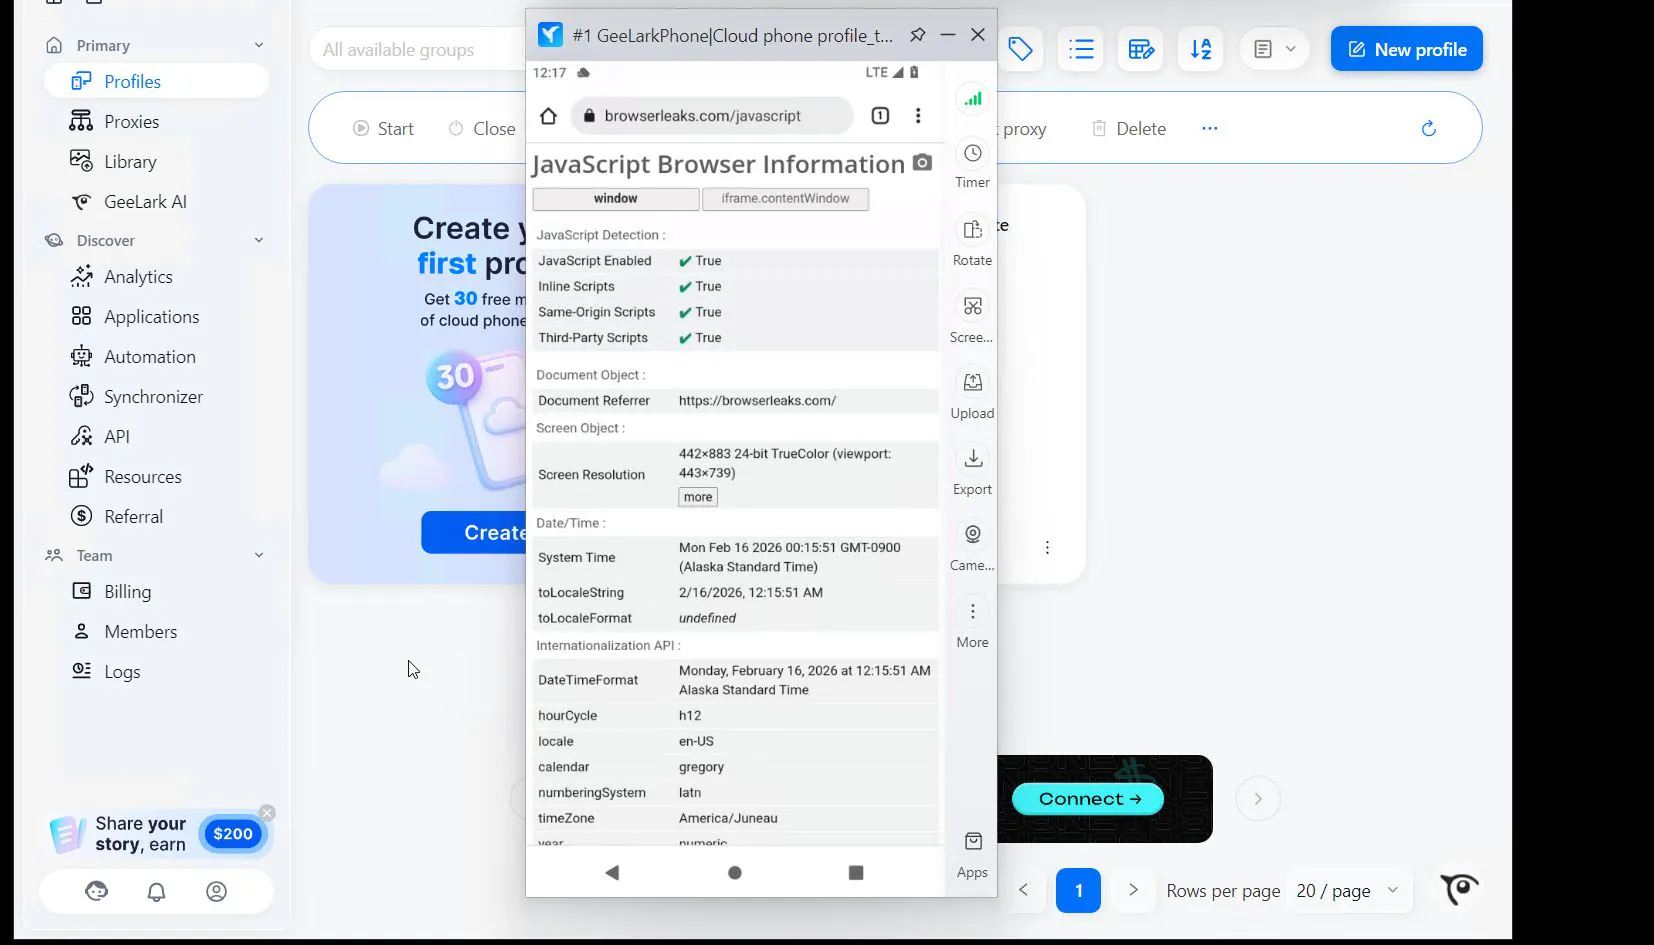
Task: Click the Connect banner button
Action: (1088, 799)
